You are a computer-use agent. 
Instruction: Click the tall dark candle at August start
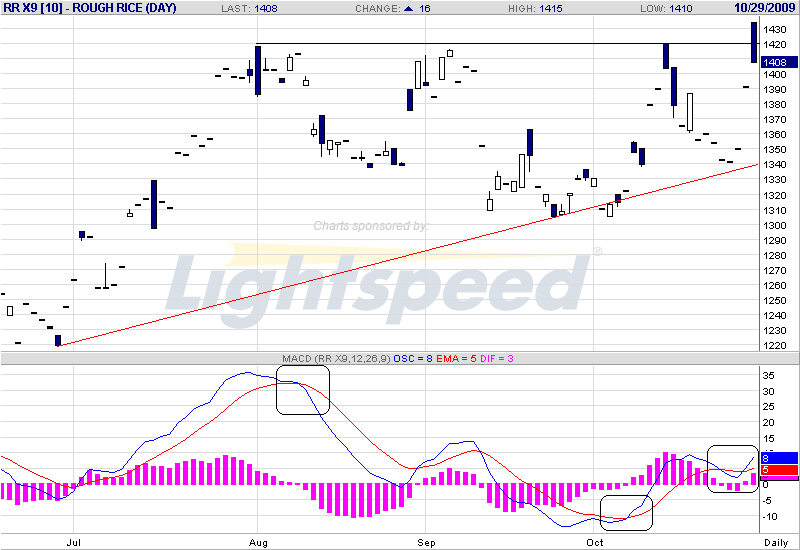(258, 71)
